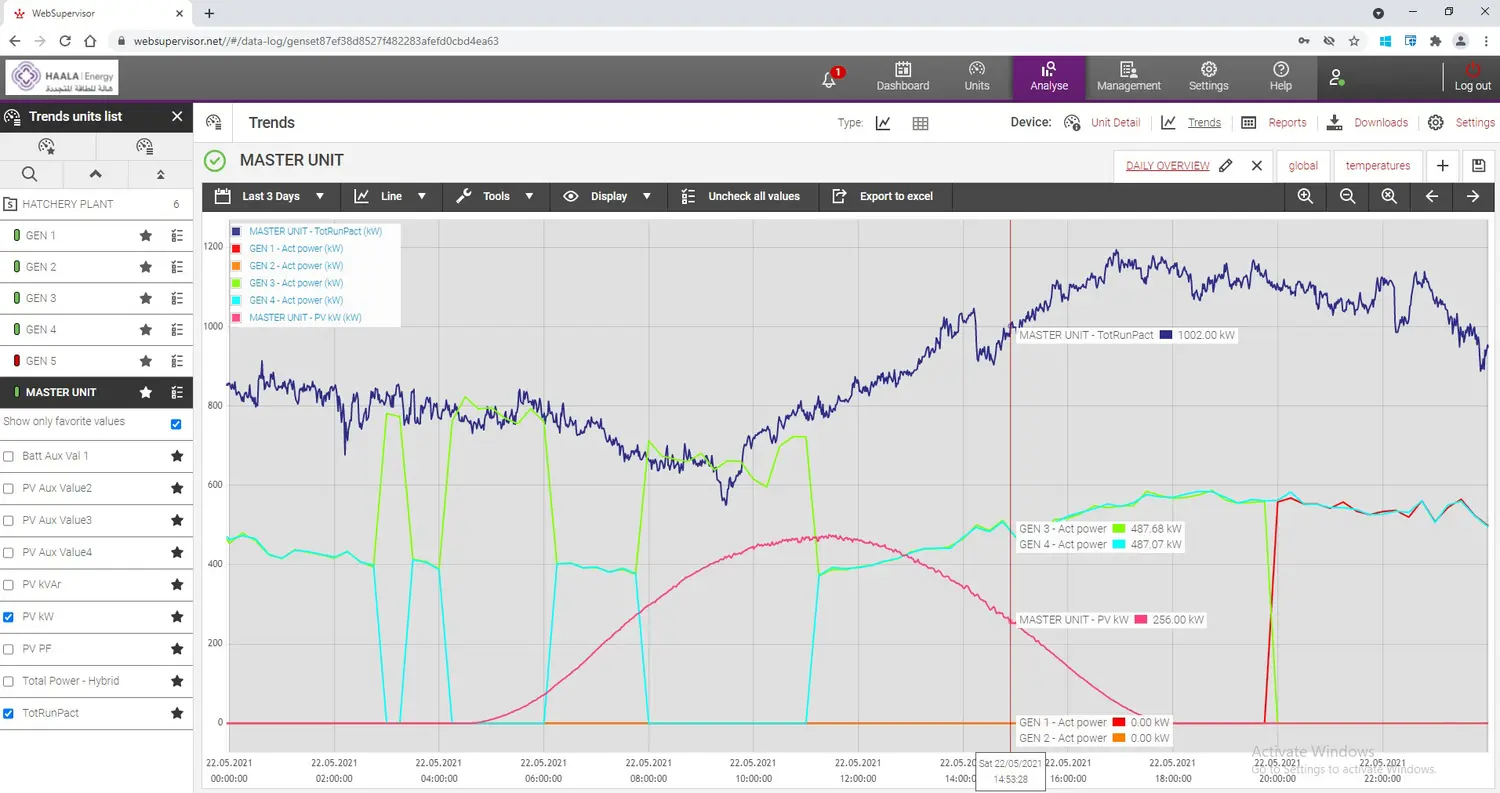The image size is (1500, 793).
Task: Check the PV Aux Value2 checkbox
Action: click(x=9, y=488)
